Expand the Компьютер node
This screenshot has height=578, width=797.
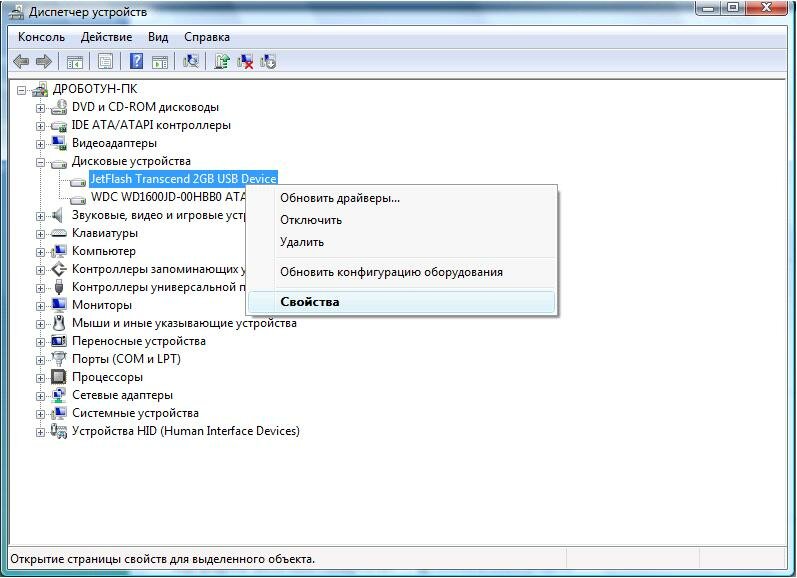(x=40, y=252)
